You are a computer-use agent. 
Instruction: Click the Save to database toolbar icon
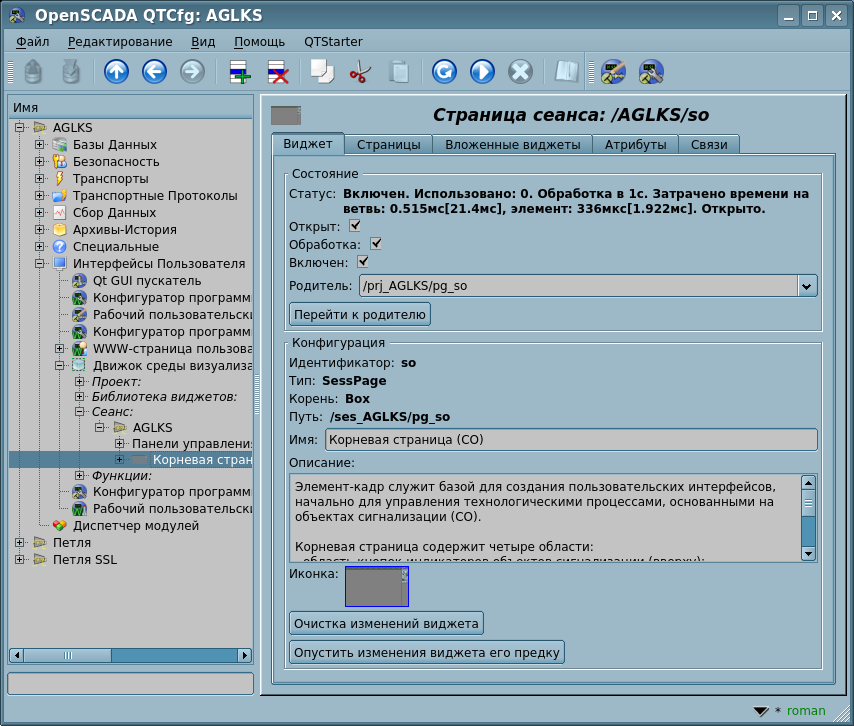pyautogui.click(x=71, y=72)
